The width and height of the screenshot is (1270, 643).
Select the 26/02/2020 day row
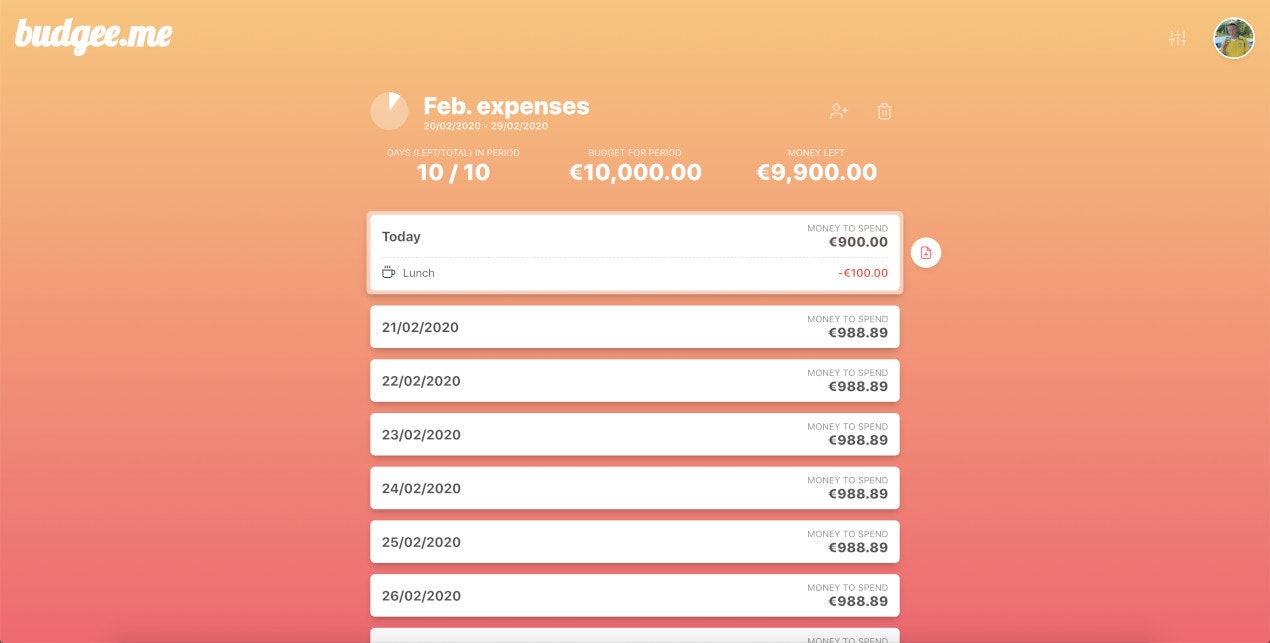tap(634, 596)
